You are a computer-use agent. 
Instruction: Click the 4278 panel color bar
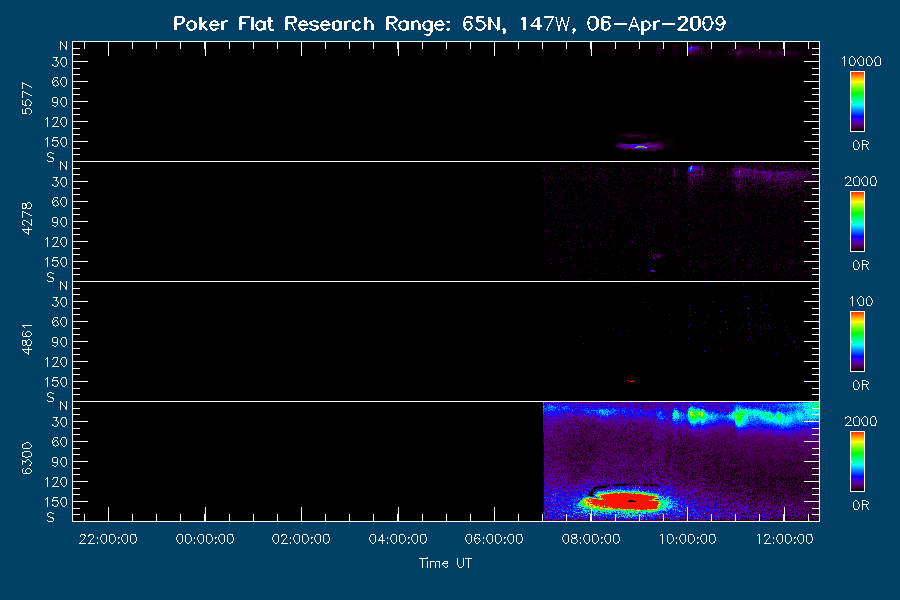(x=858, y=222)
